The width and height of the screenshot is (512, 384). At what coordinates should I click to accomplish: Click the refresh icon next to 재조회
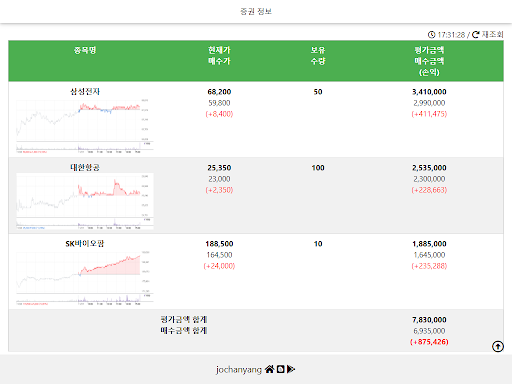[x=476, y=34]
